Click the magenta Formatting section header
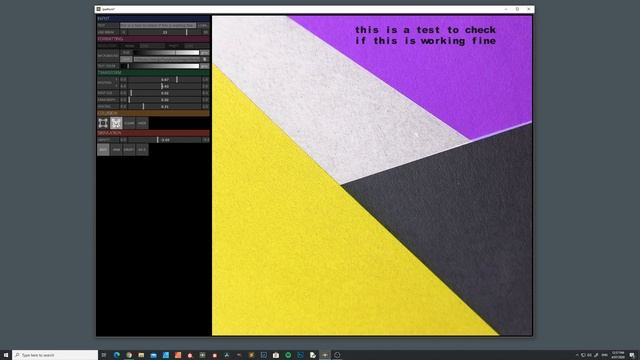This screenshot has width=640, height=360. click(153, 39)
